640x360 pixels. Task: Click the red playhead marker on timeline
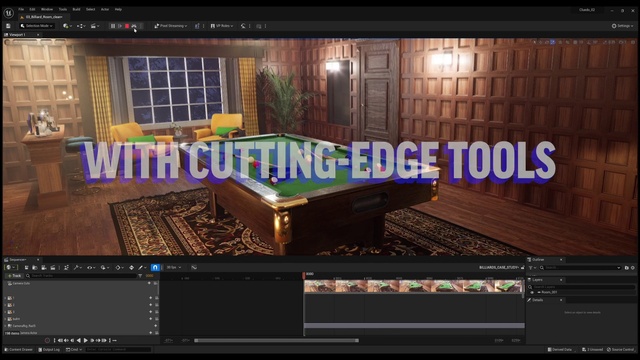(x=304, y=276)
